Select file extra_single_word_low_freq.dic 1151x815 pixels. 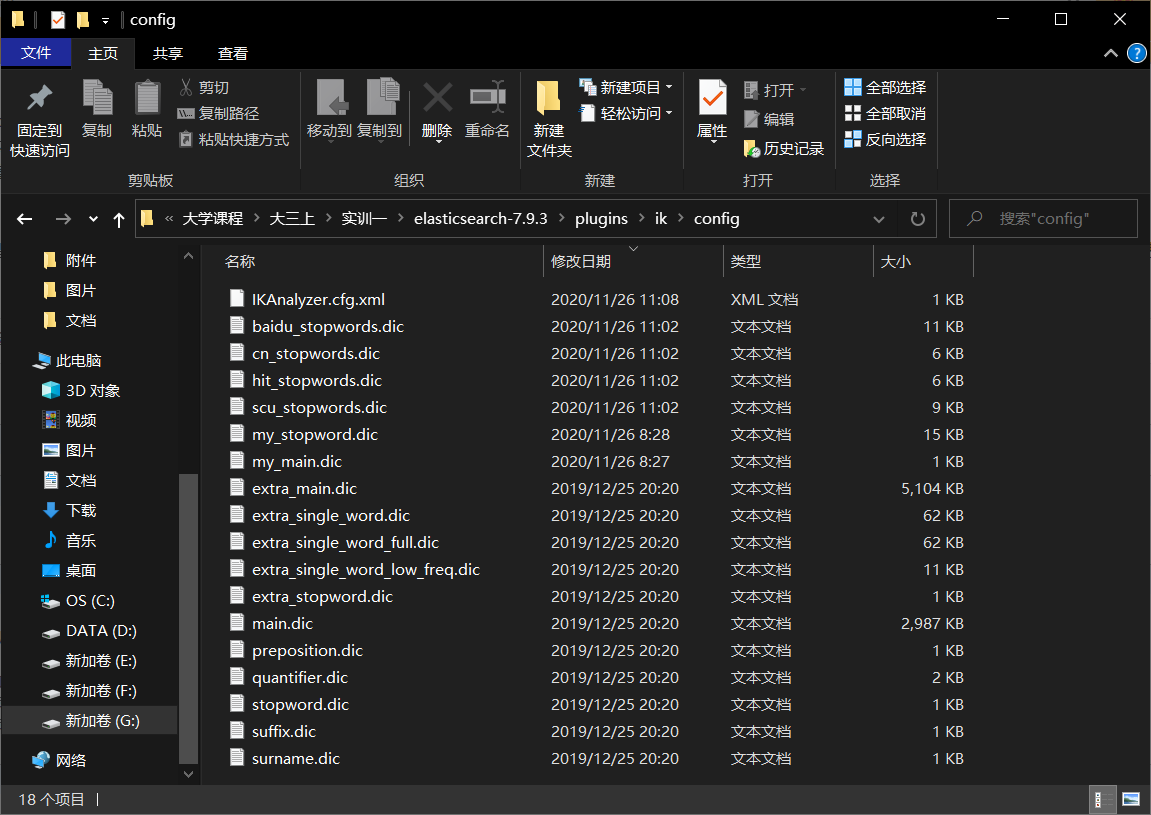pos(366,570)
